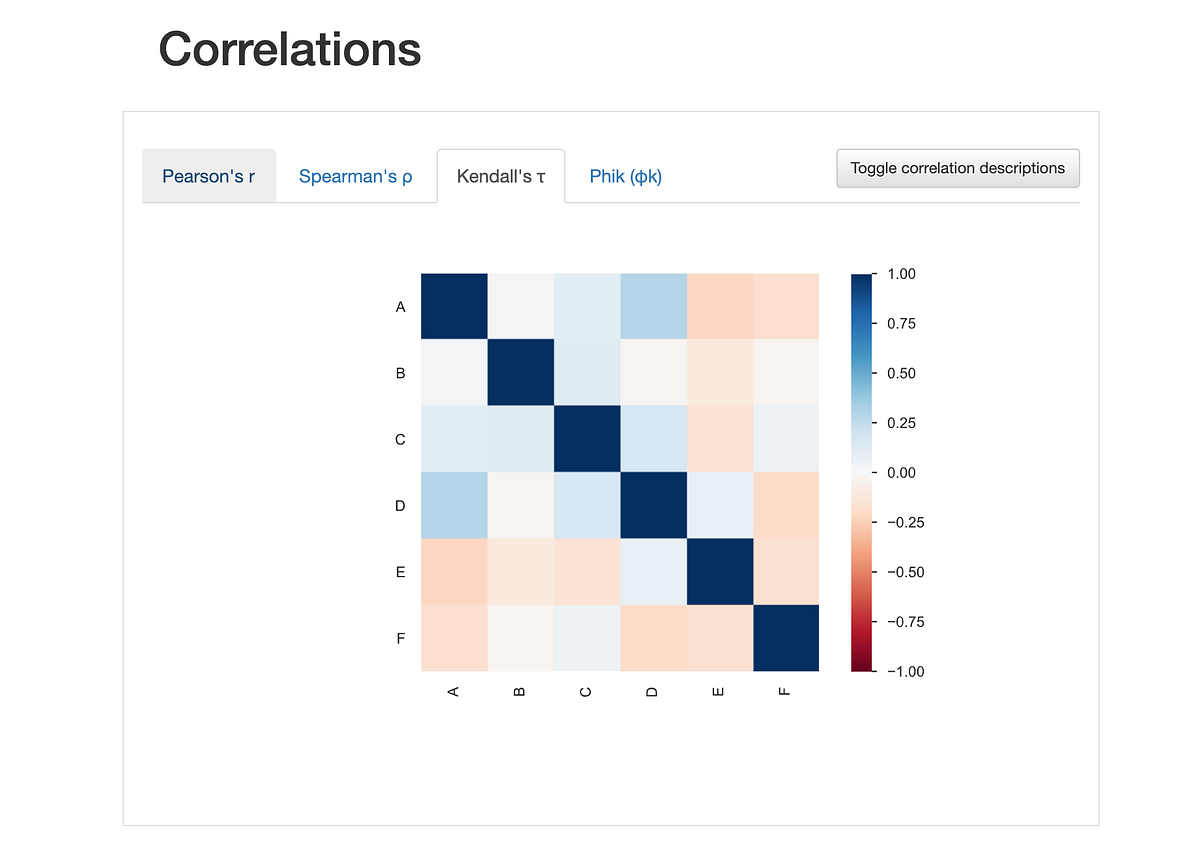The width and height of the screenshot is (1200, 851).
Task: View the Phik (φk) correlations
Action: [x=625, y=175]
